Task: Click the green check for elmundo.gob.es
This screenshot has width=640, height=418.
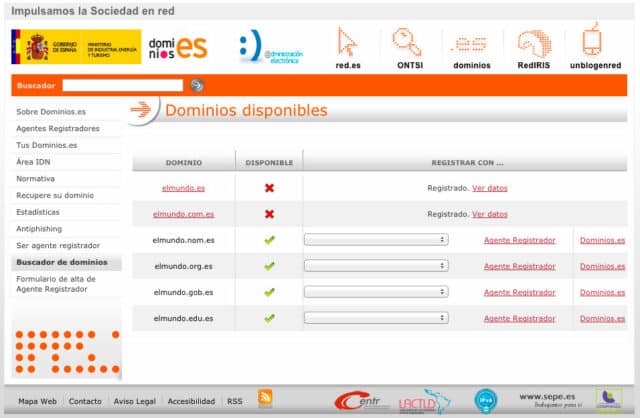Action: pyautogui.click(x=269, y=292)
